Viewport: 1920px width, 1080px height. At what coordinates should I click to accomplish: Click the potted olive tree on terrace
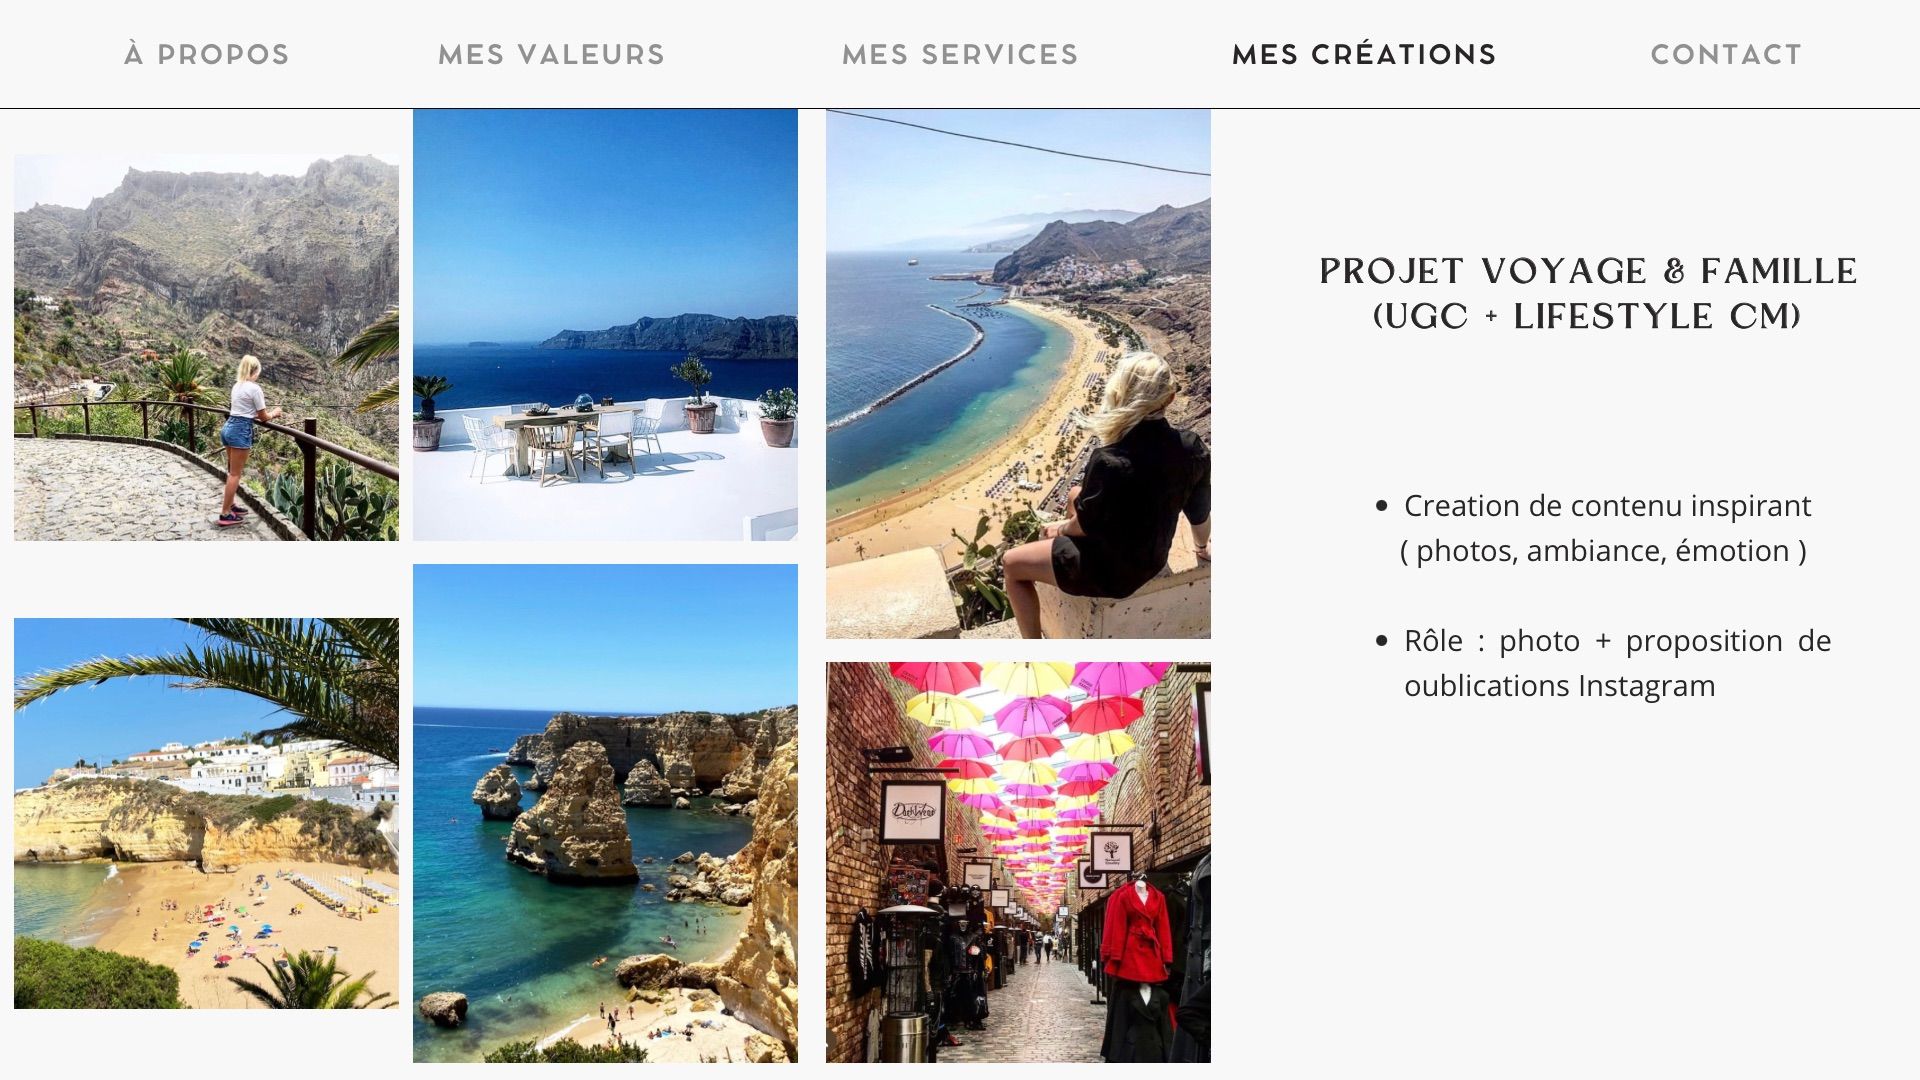696,394
